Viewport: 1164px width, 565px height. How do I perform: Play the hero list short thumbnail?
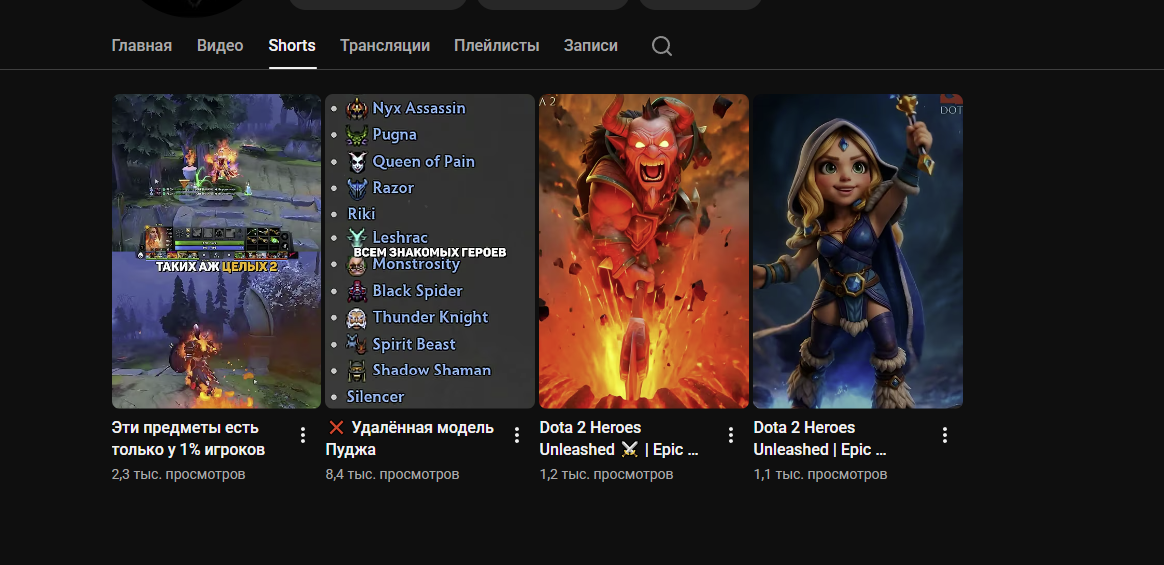click(x=430, y=251)
